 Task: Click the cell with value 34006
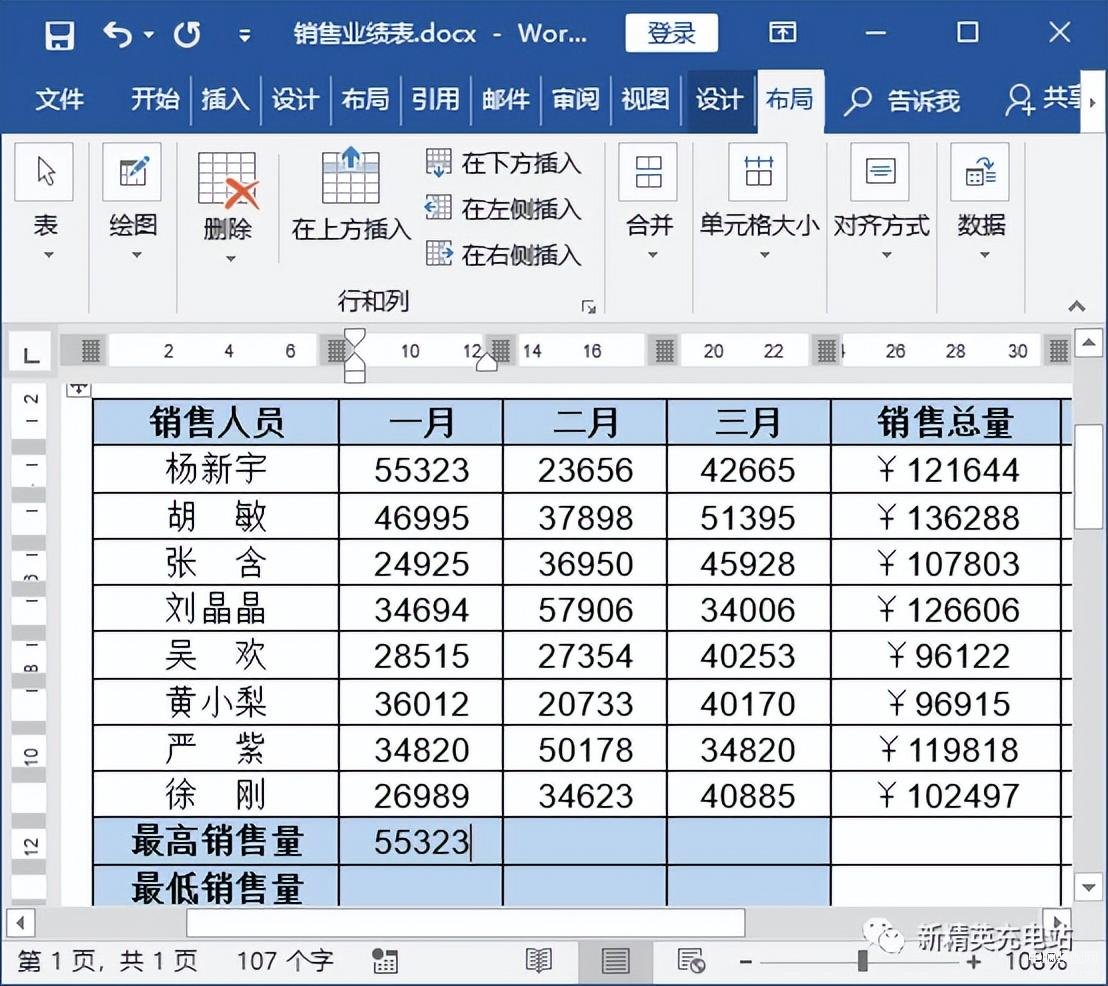(x=748, y=609)
